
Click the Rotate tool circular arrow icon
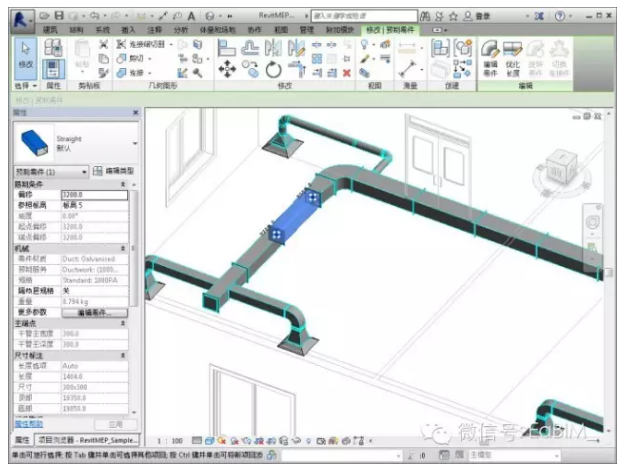tap(273, 70)
